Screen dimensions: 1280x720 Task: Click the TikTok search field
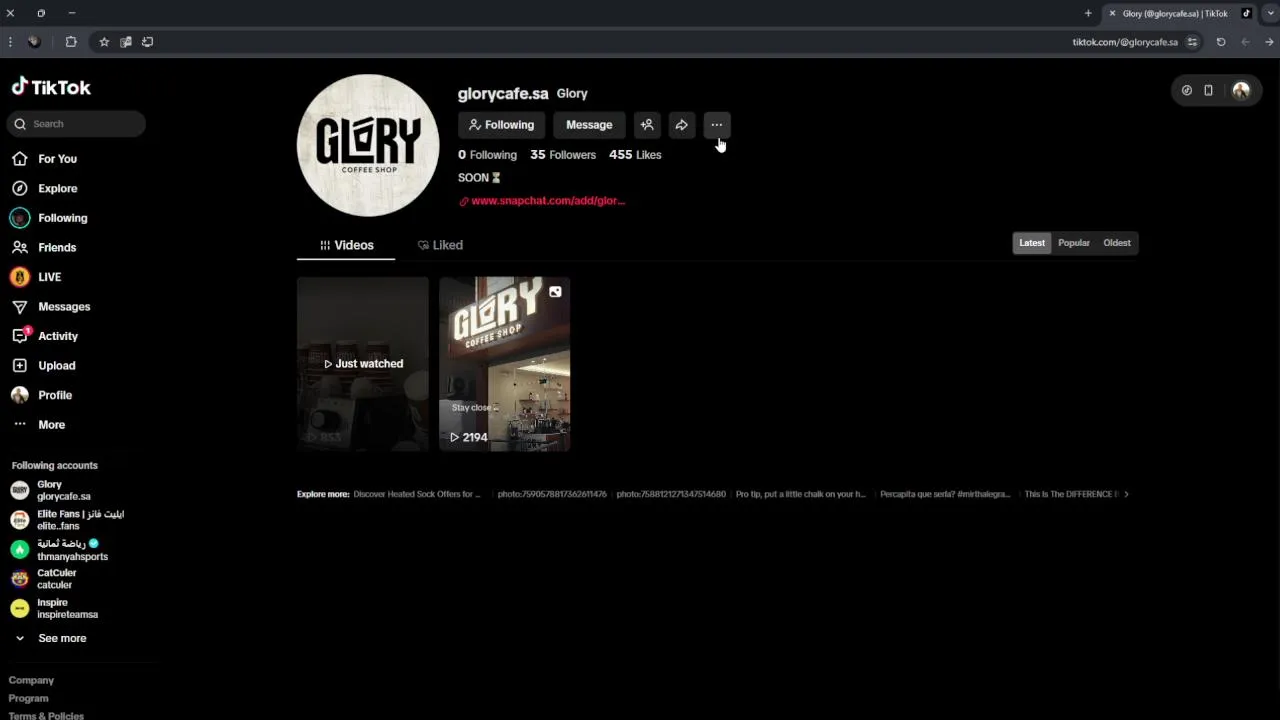[78, 124]
